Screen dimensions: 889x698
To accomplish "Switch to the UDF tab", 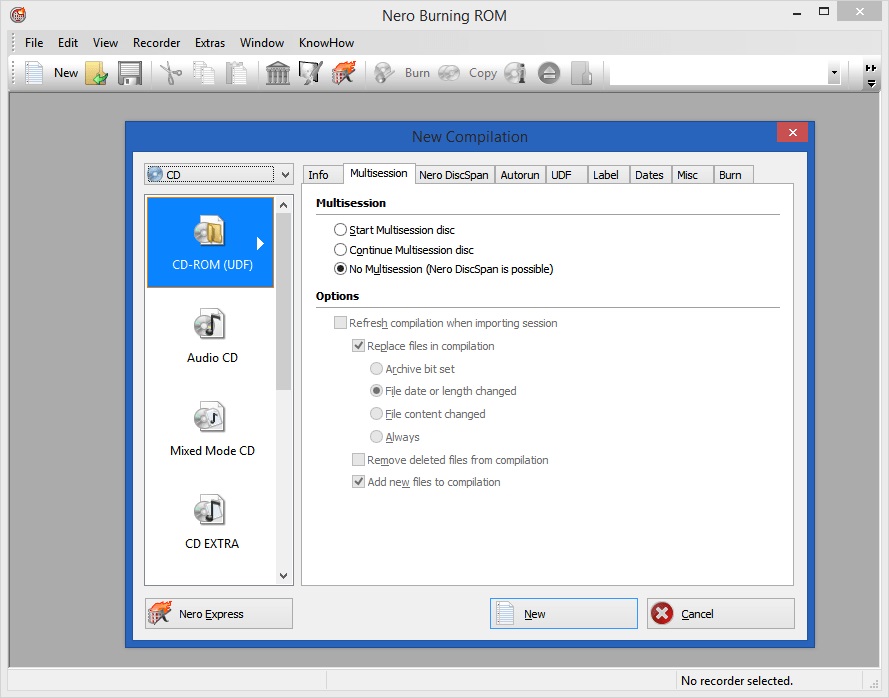I will pyautogui.click(x=566, y=175).
